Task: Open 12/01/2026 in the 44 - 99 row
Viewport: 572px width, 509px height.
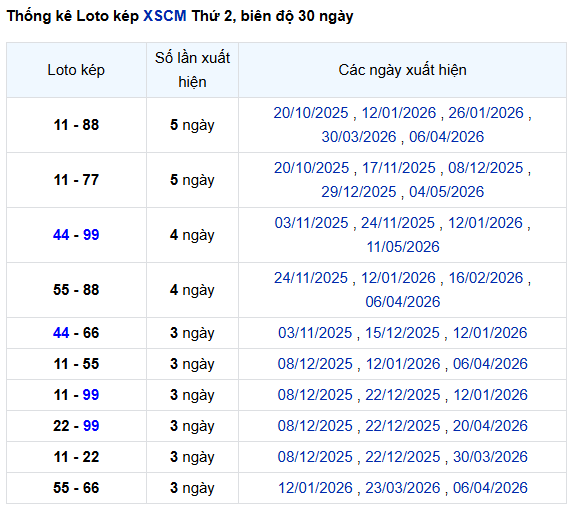Action: point(486,223)
